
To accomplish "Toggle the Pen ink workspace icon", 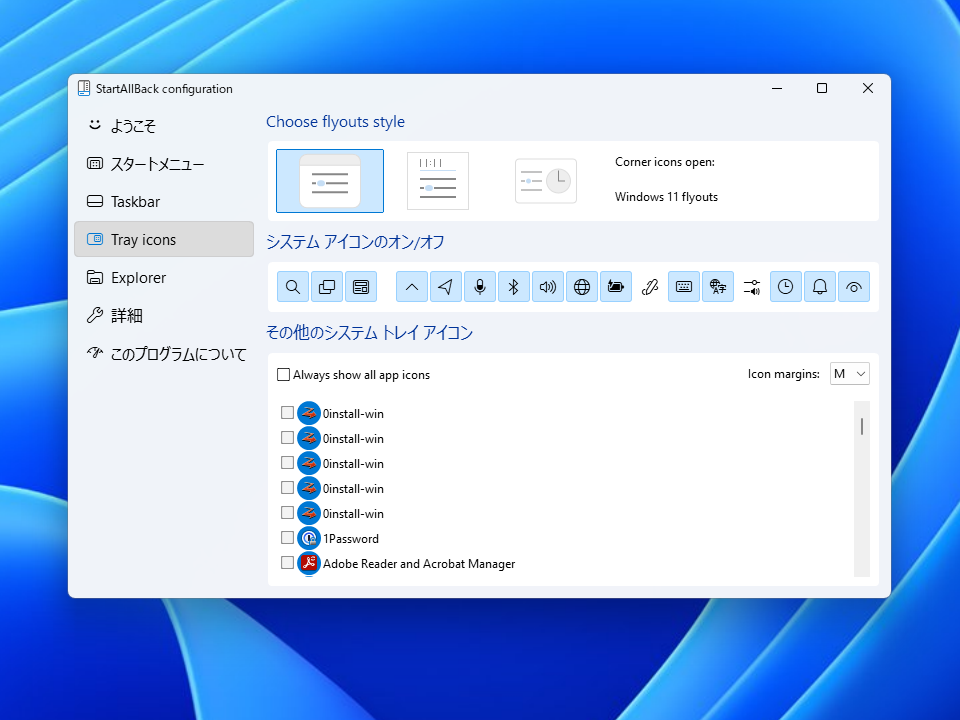I will click(x=650, y=287).
